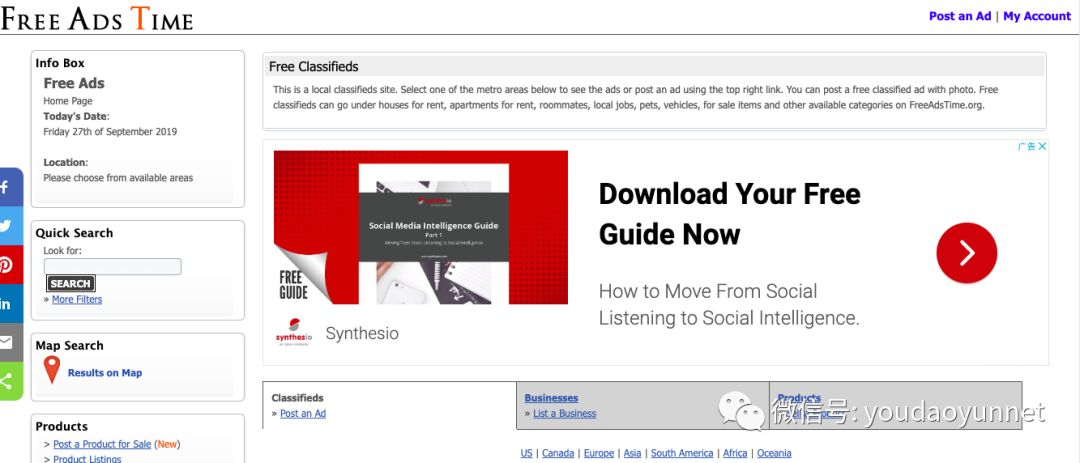1080x463 pixels.
Task: Click the Post an Ad header link
Action: [x=959, y=16]
